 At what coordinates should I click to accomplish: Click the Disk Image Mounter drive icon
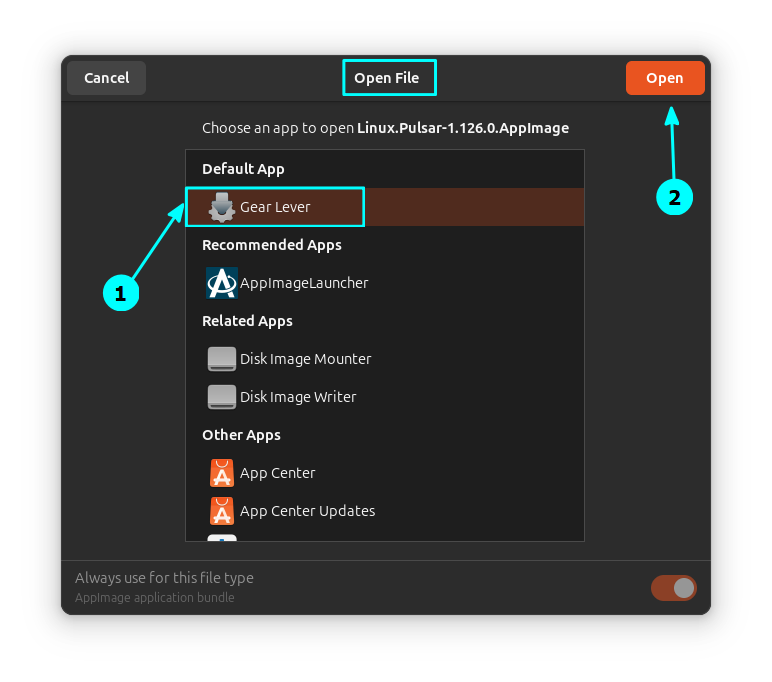[x=221, y=359]
